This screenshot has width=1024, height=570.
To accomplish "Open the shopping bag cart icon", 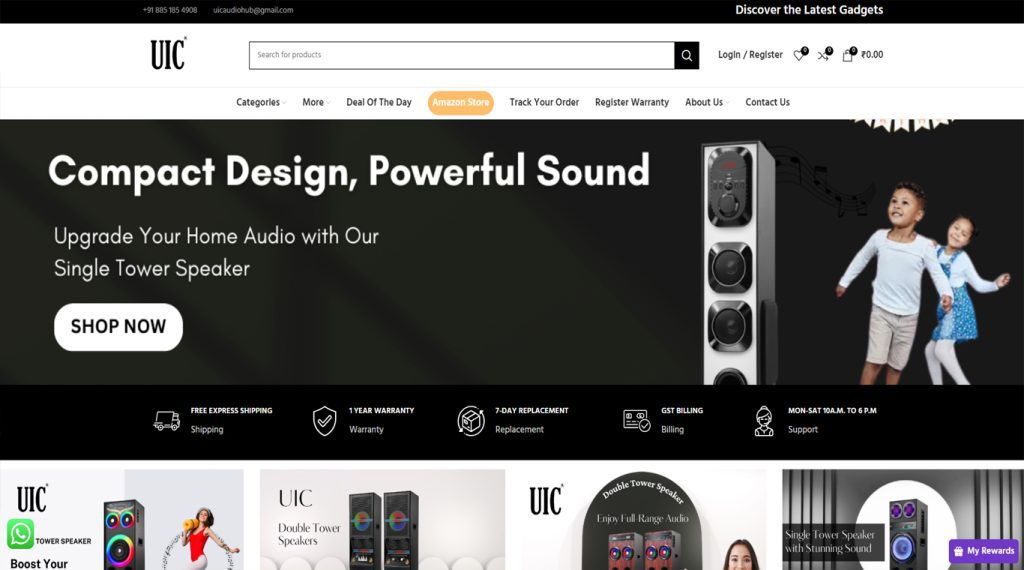I will coord(848,55).
